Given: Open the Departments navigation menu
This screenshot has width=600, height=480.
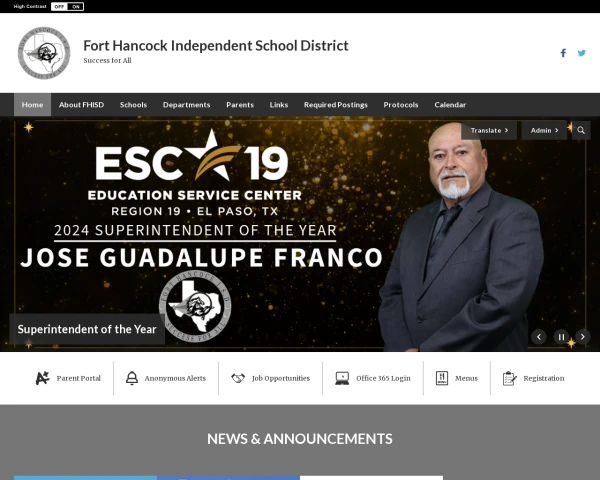Looking at the screenshot, I should click(186, 104).
